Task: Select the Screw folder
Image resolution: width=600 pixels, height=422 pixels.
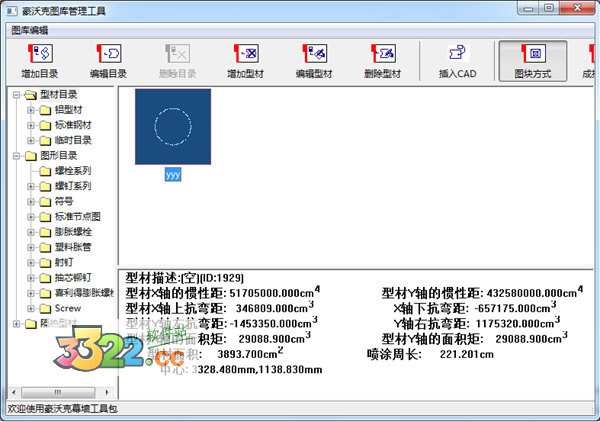Action: click(x=69, y=308)
